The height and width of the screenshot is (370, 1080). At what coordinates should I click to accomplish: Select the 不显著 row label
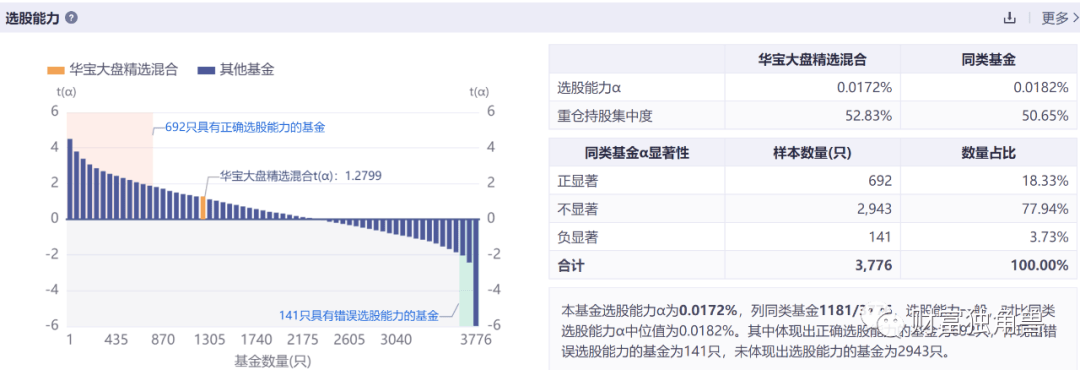point(577,209)
